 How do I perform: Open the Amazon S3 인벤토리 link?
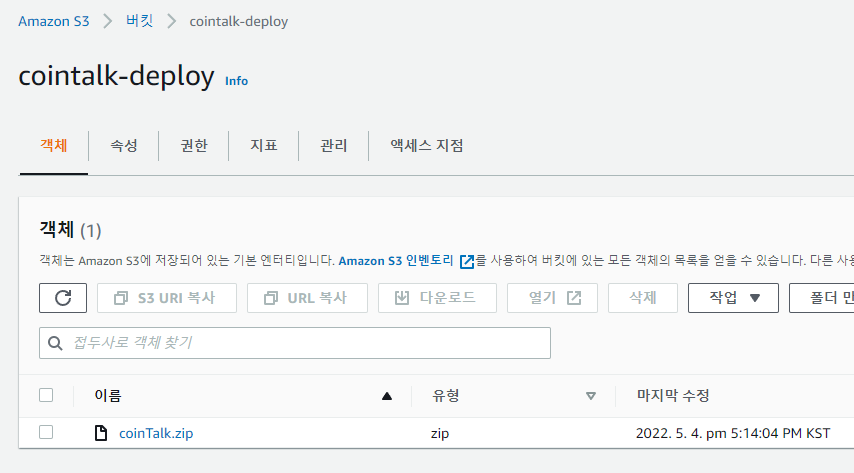pos(396,261)
